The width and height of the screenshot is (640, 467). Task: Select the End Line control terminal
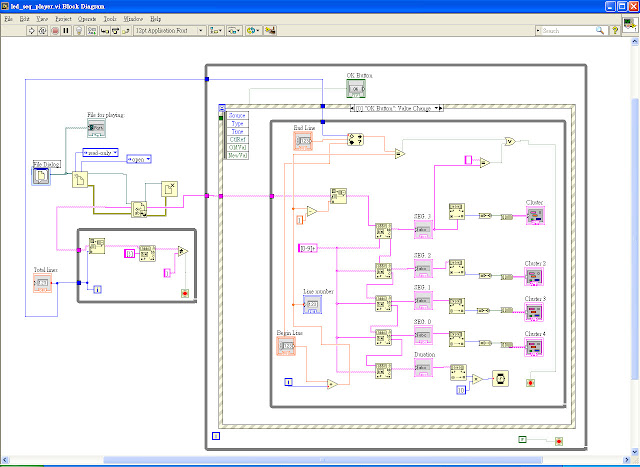[x=303, y=141]
